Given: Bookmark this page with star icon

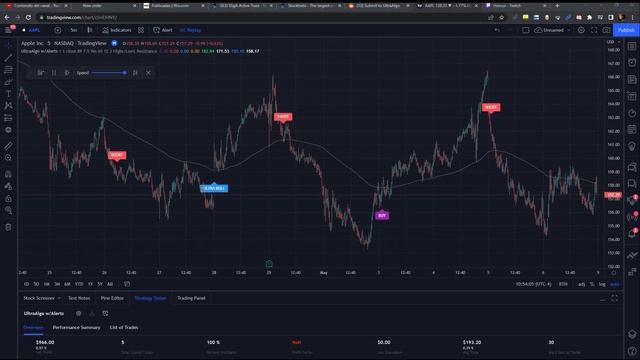Looking at the screenshot, I should 502,18.
